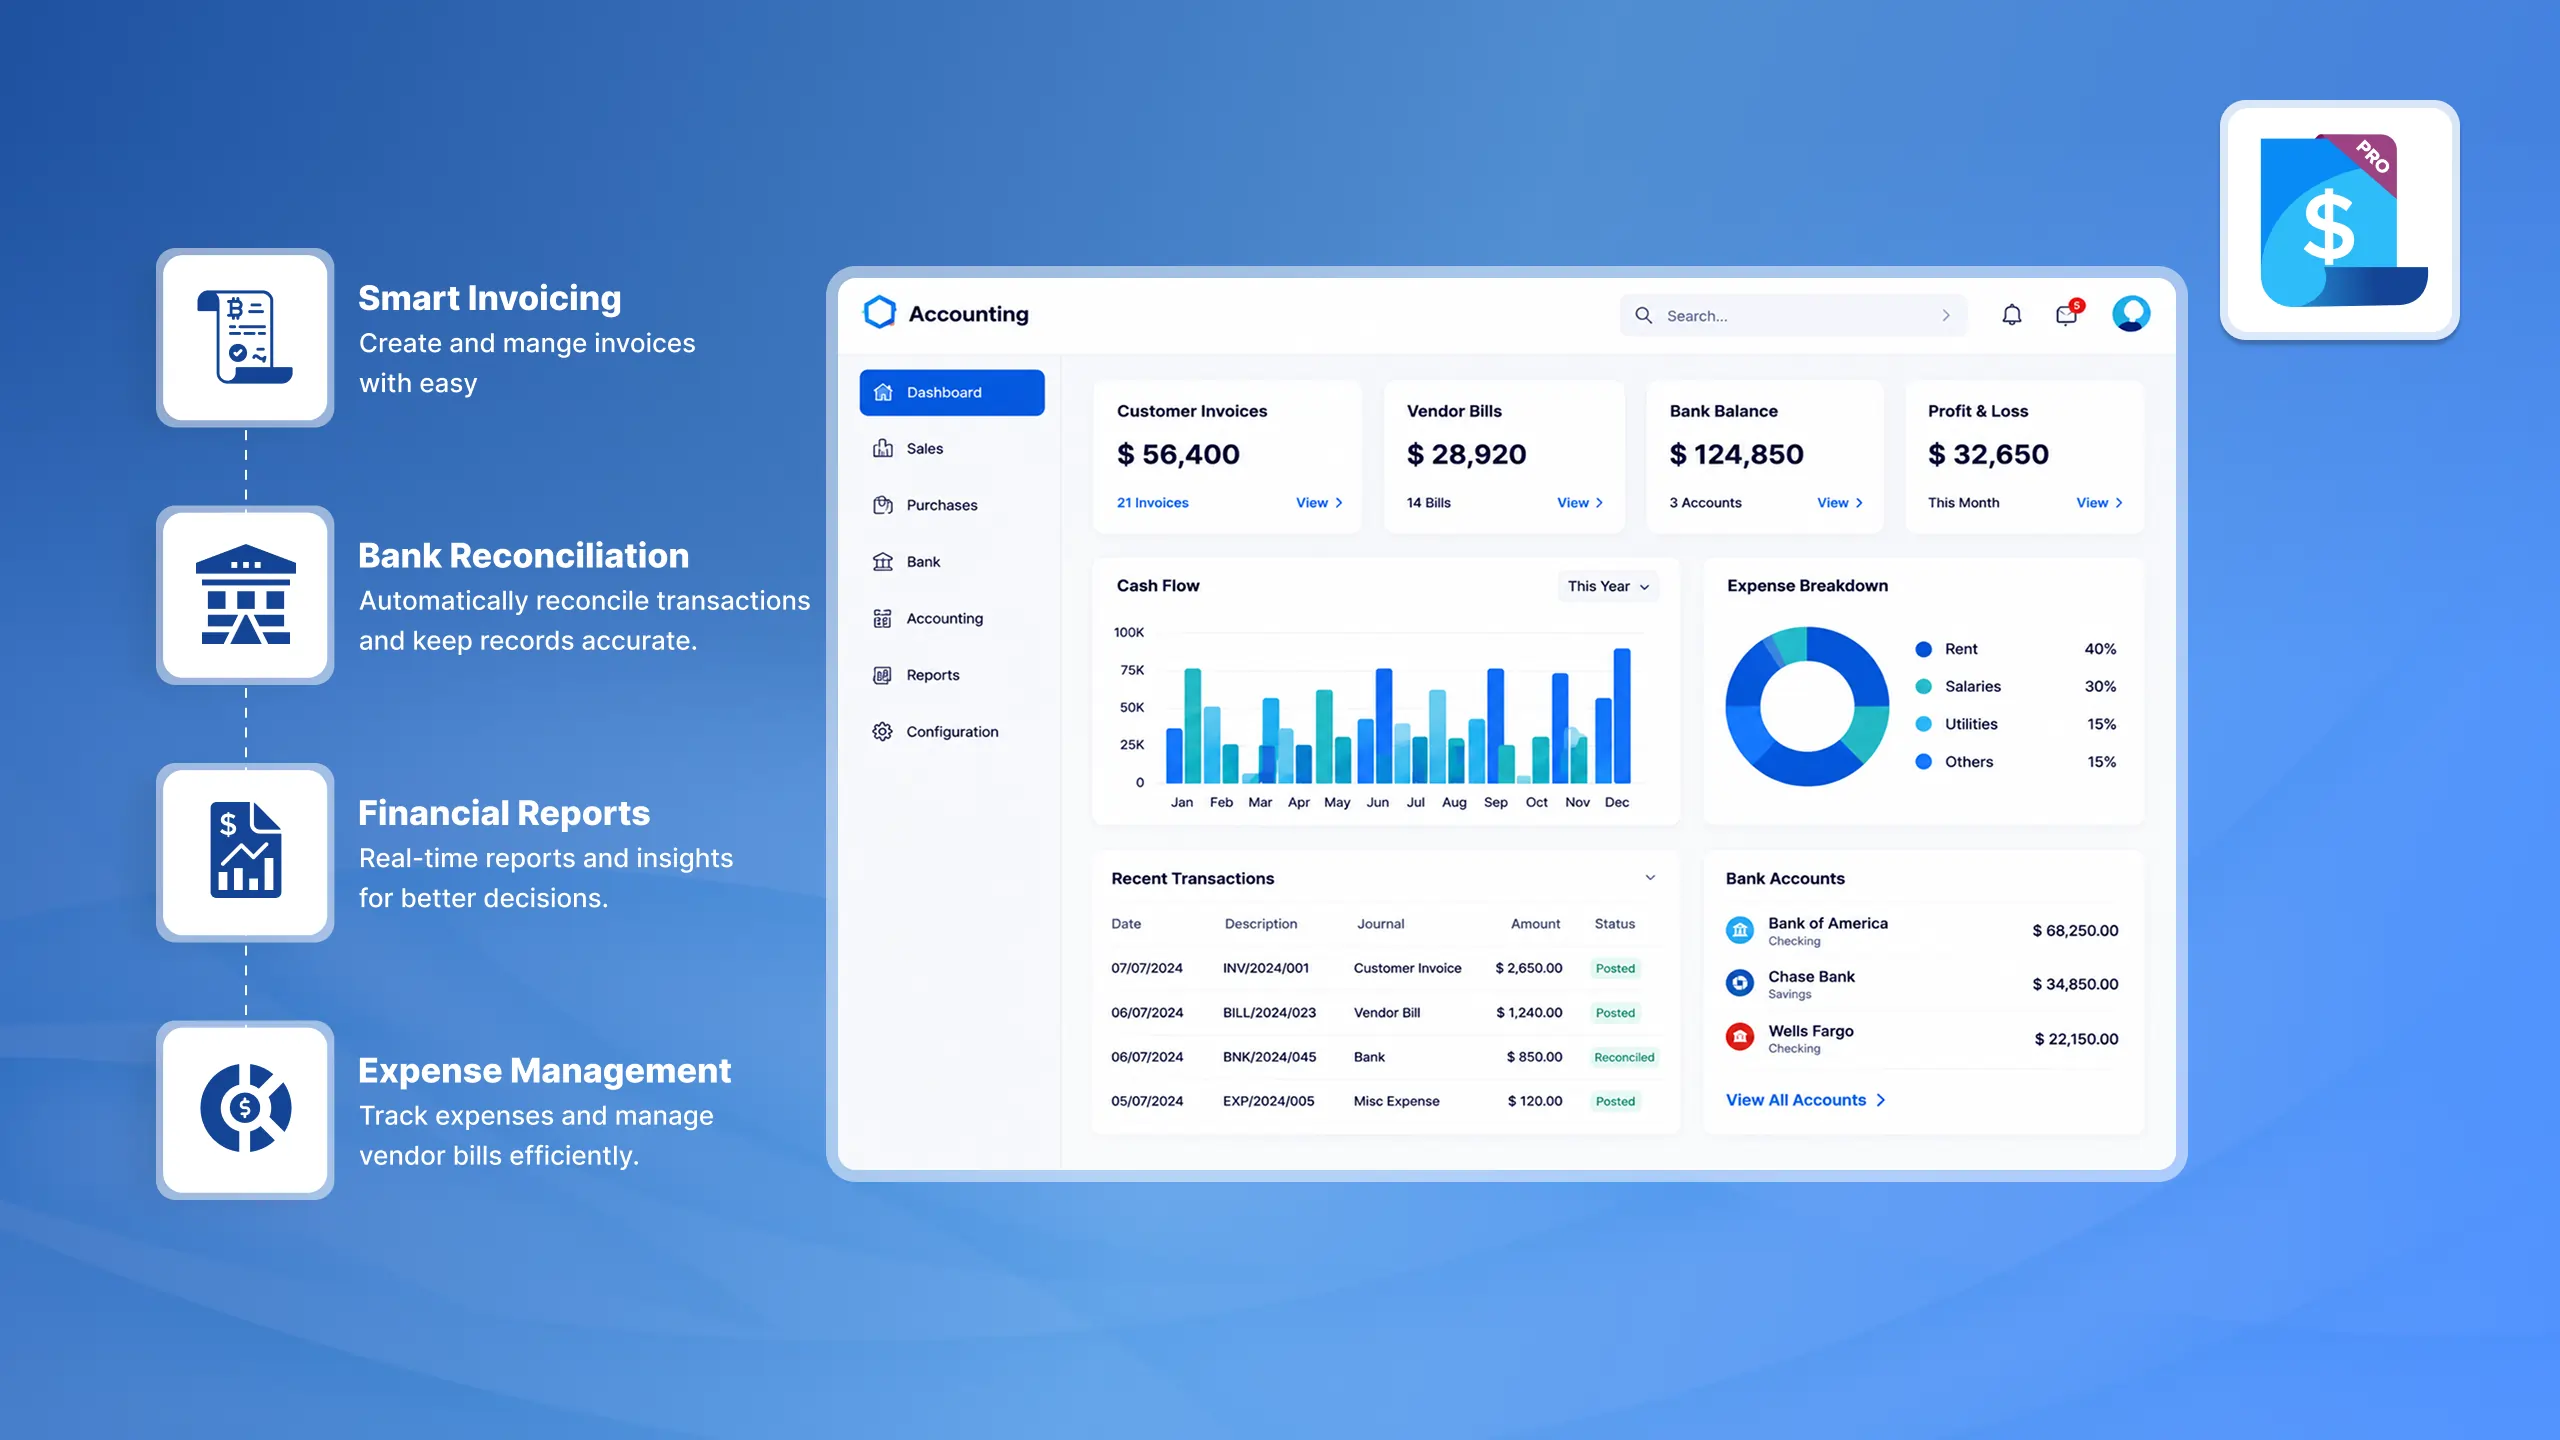This screenshot has width=2560, height=1440.
Task: Click View All Accounts link
Action: (1805, 1100)
